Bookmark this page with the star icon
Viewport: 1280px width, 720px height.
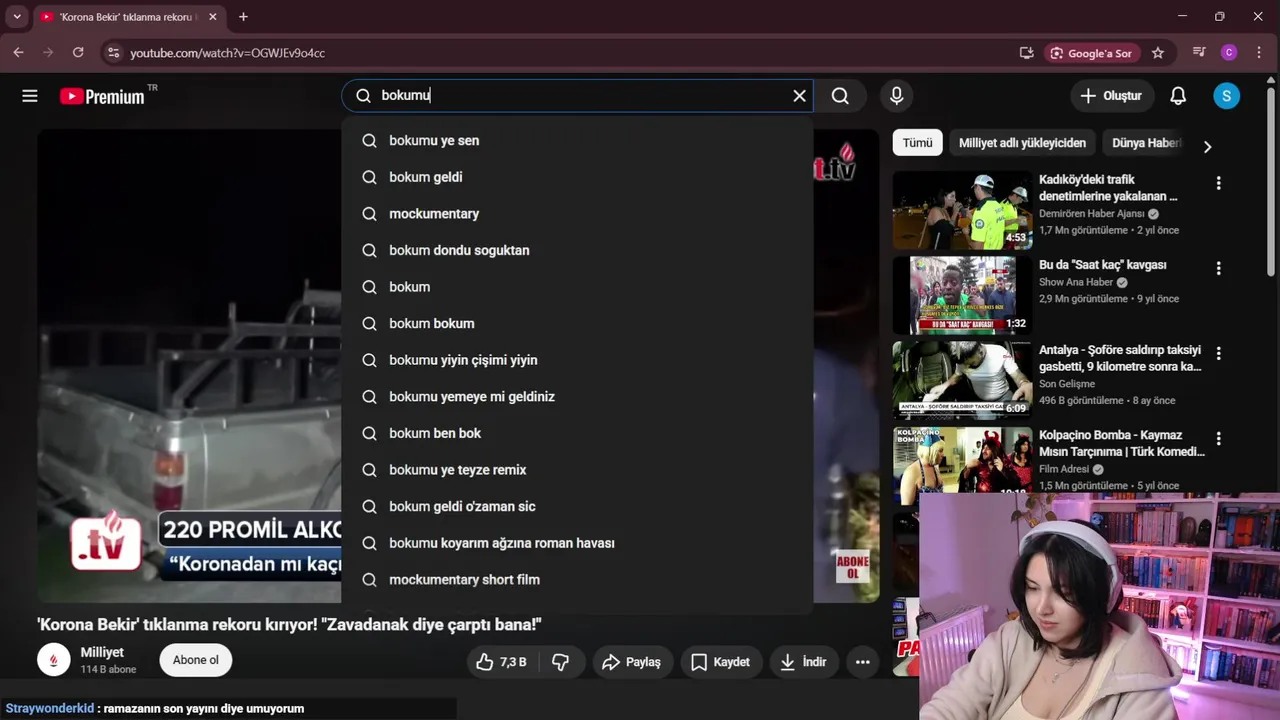(x=1158, y=53)
